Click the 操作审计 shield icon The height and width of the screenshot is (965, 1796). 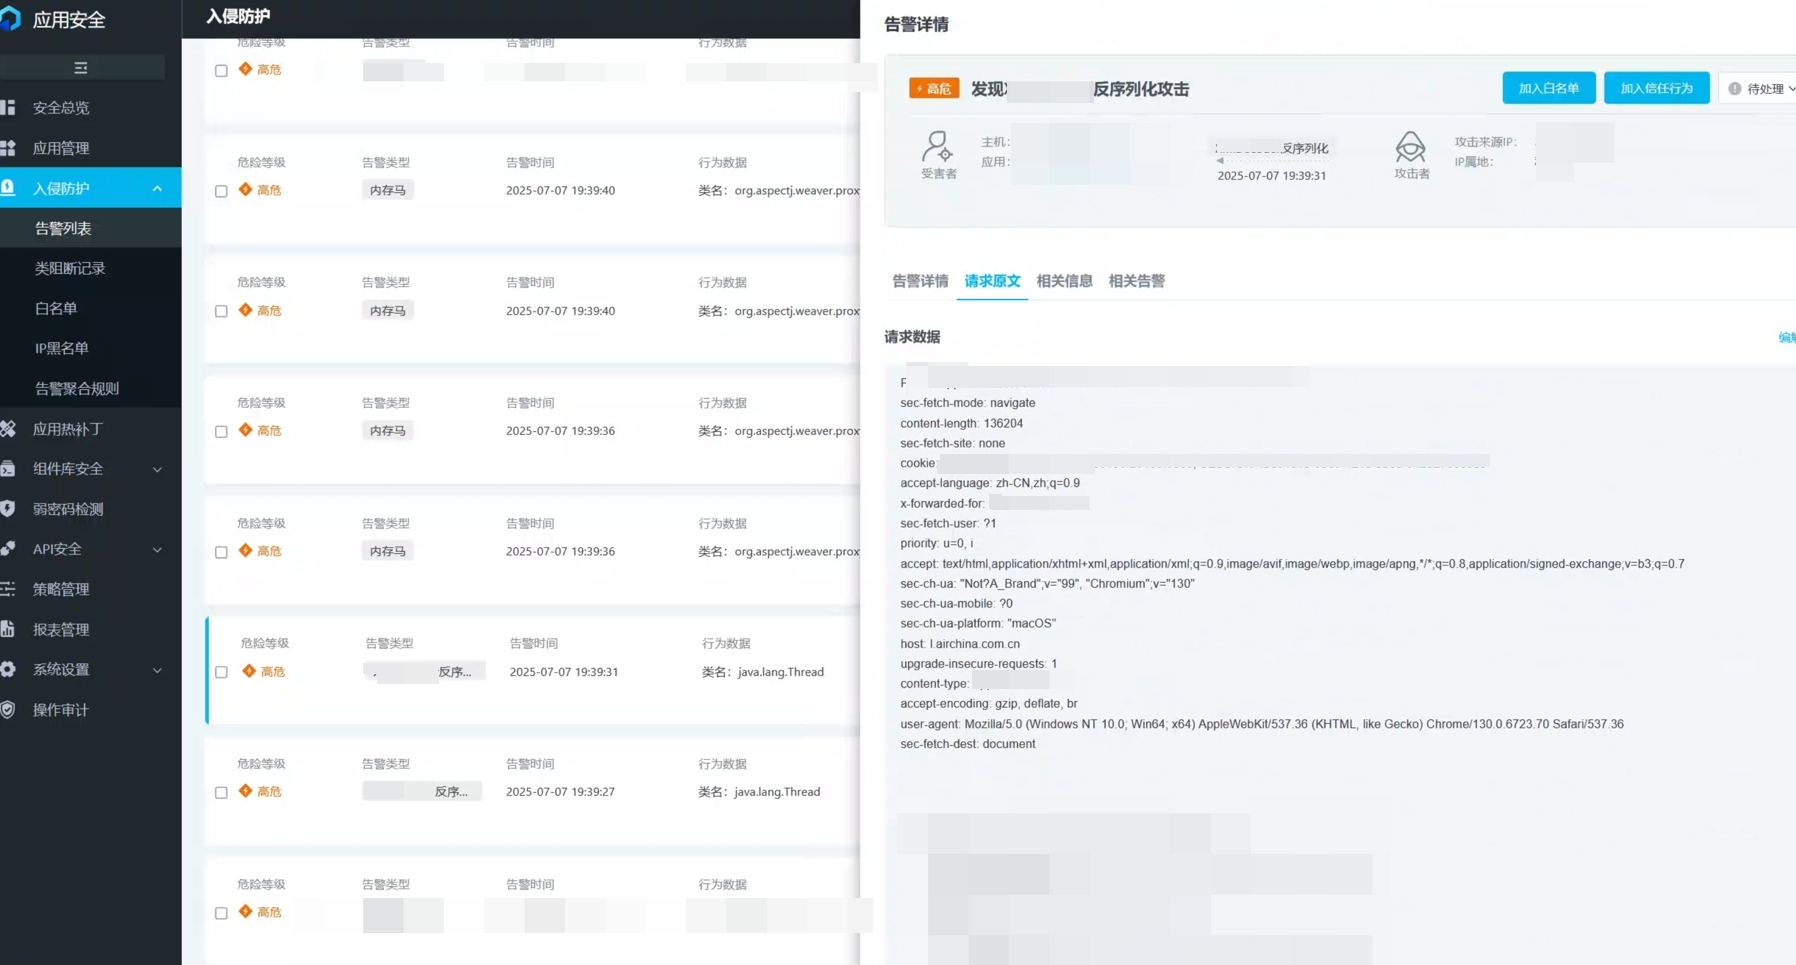click(8, 710)
